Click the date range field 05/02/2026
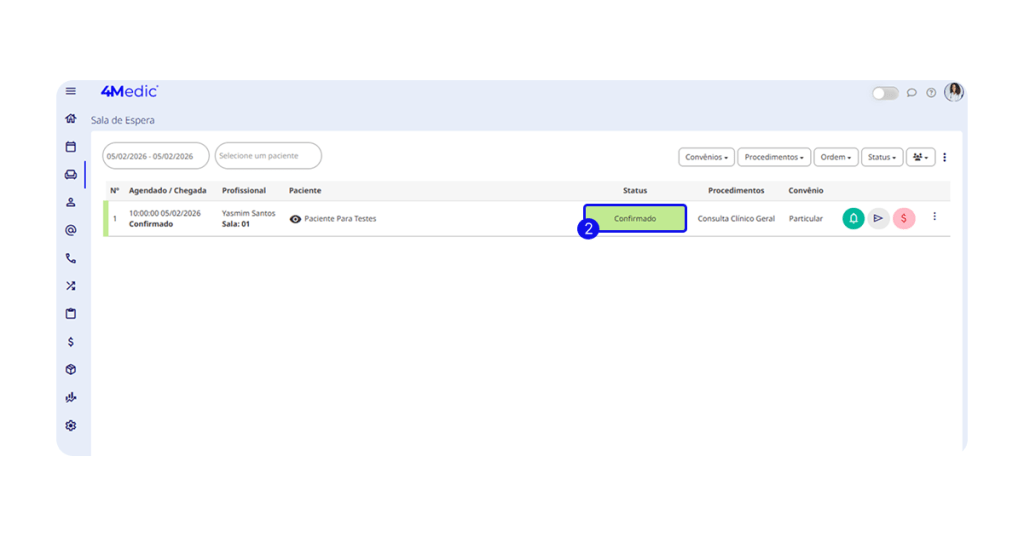 [155, 156]
